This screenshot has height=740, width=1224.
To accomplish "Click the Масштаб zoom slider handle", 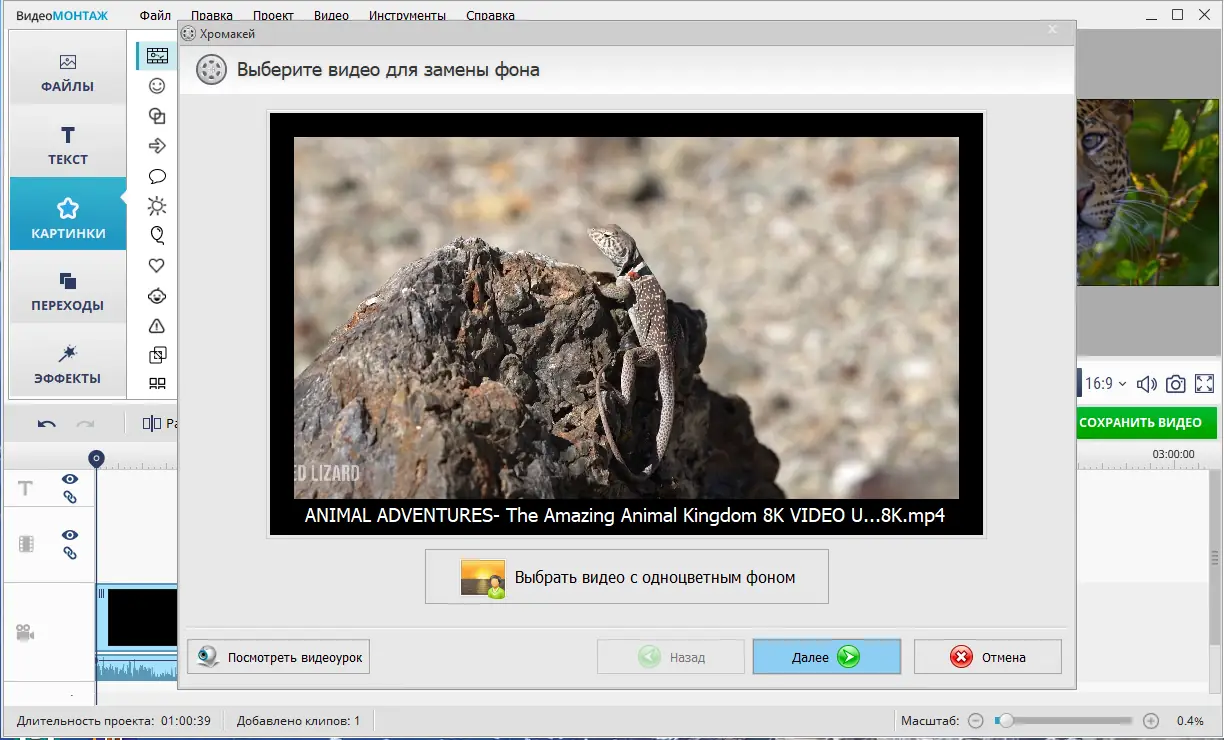I will (1006, 720).
